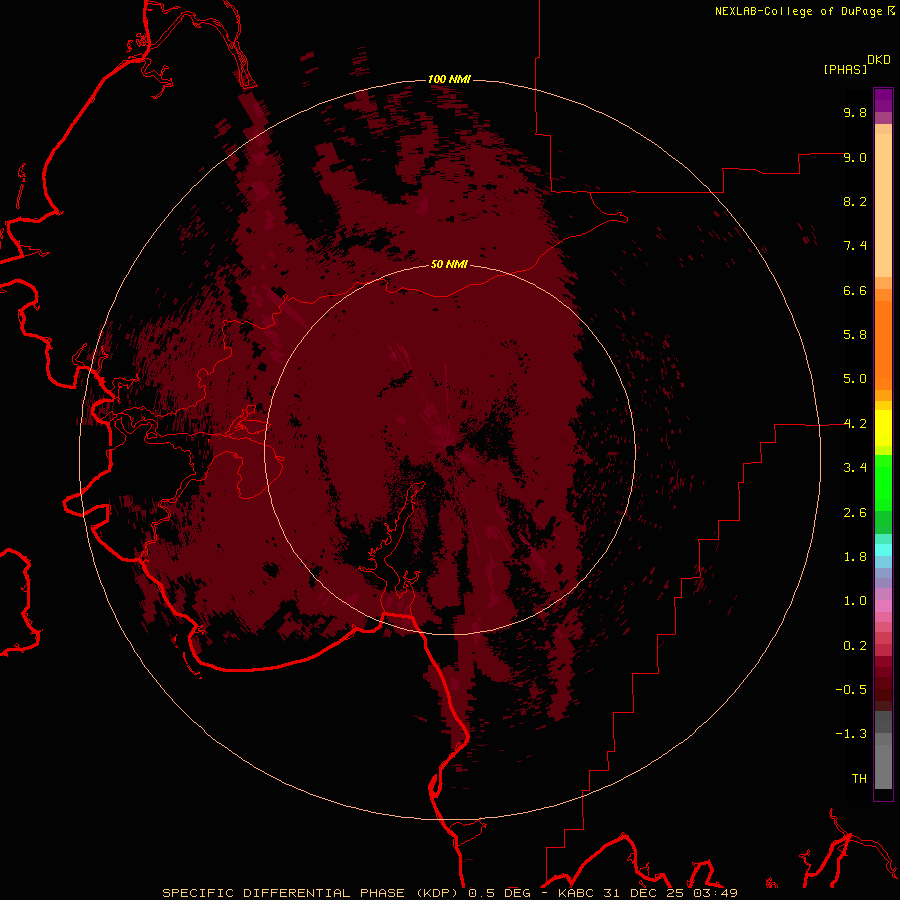Screen dimensions: 900x900
Task: Click "SPECIFIC DIFFERENTIAL PHASE (KDP)" product title
Action: tap(312, 893)
